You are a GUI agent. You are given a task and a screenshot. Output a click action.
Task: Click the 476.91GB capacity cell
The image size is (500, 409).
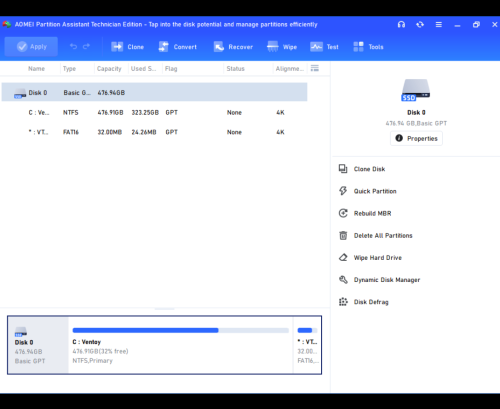click(x=110, y=112)
